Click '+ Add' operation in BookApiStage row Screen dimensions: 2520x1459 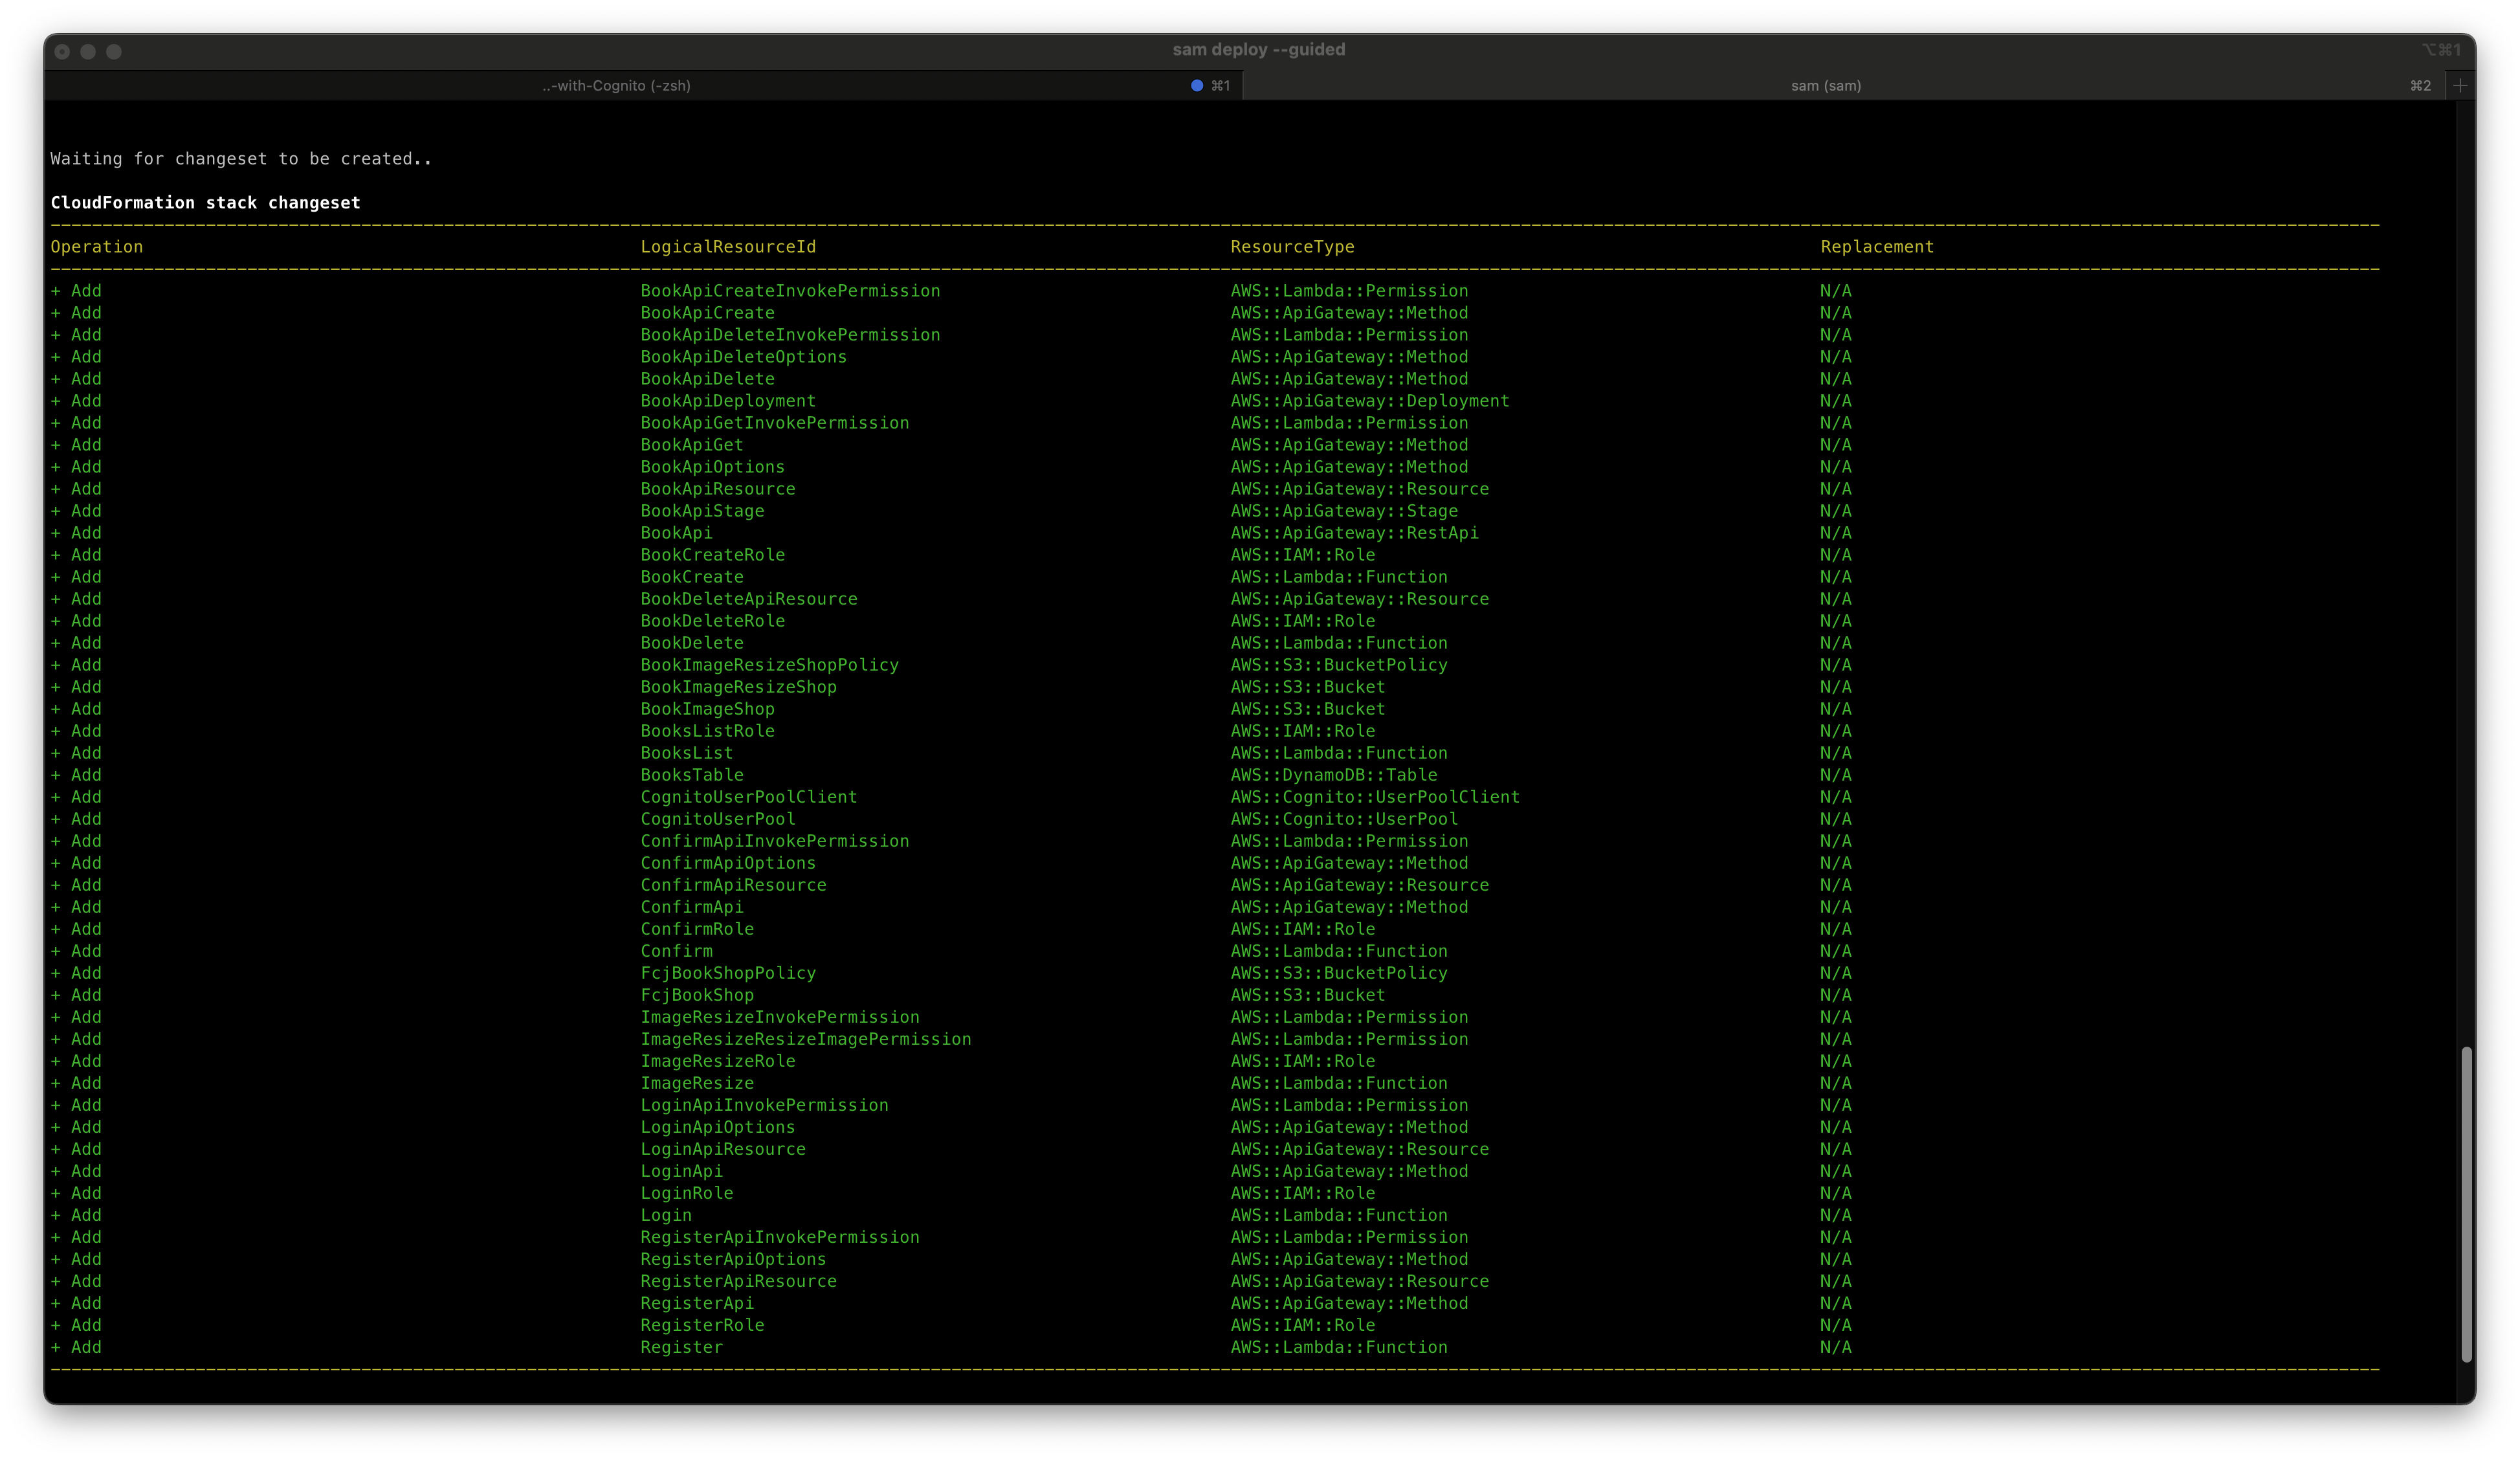coord(76,511)
